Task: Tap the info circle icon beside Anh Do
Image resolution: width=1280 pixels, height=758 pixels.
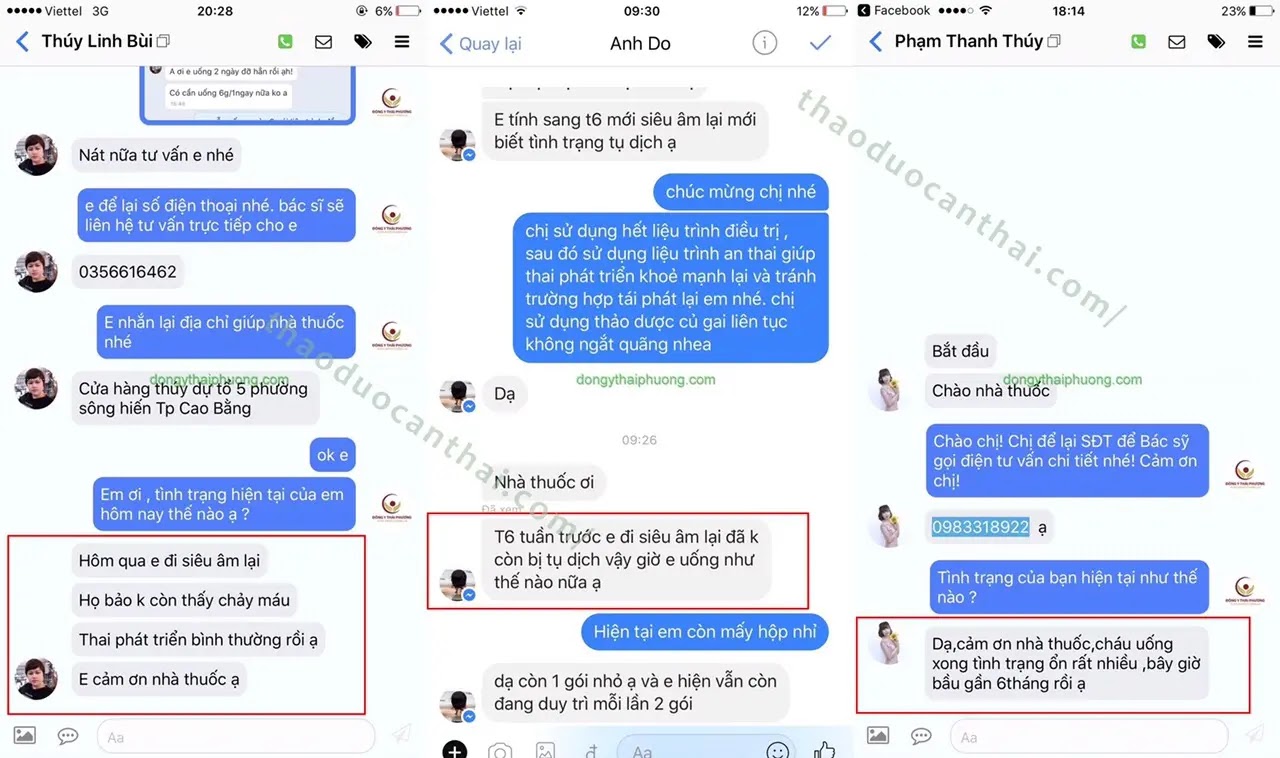Action: coord(764,43)
